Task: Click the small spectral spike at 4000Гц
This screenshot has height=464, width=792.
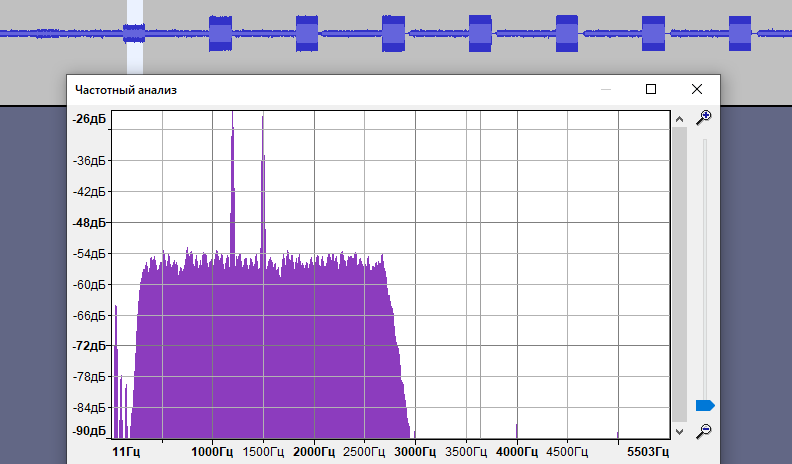Action: pyautogui.click(x=517, y=426)
